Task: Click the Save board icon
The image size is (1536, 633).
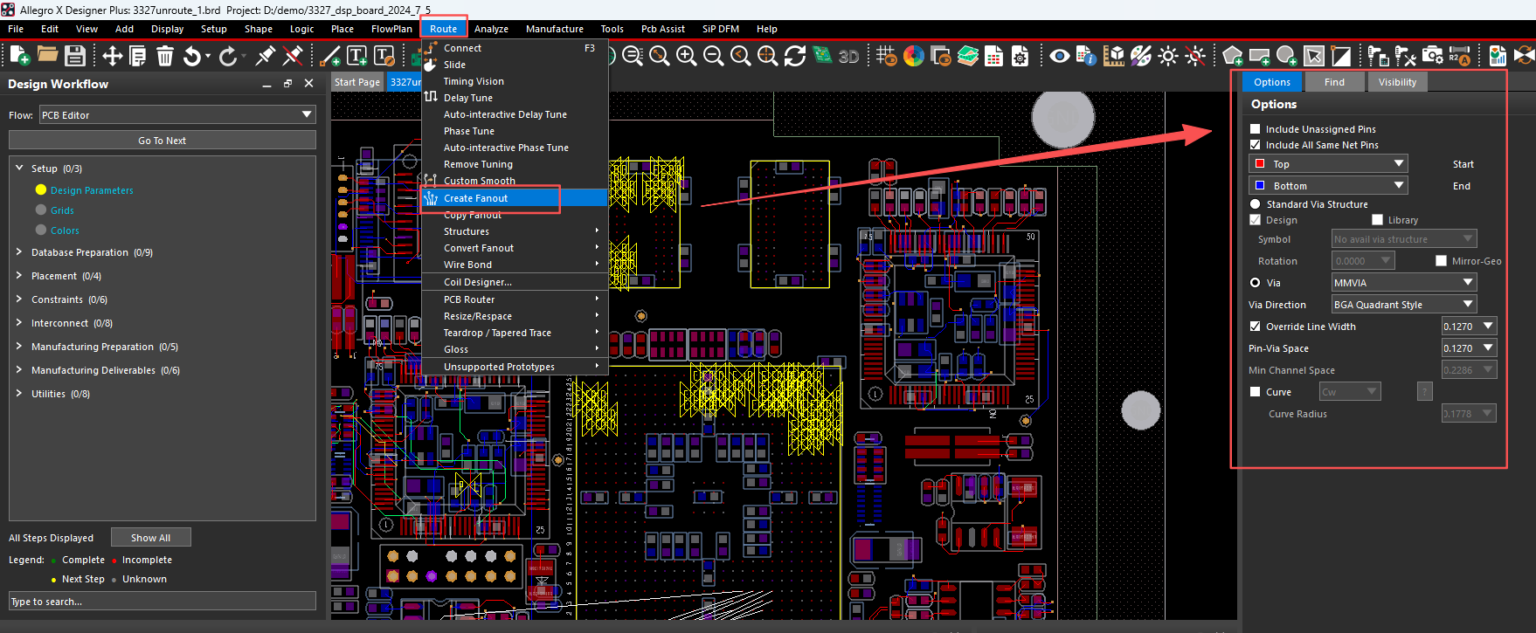Action: click(x=74, y=57)
